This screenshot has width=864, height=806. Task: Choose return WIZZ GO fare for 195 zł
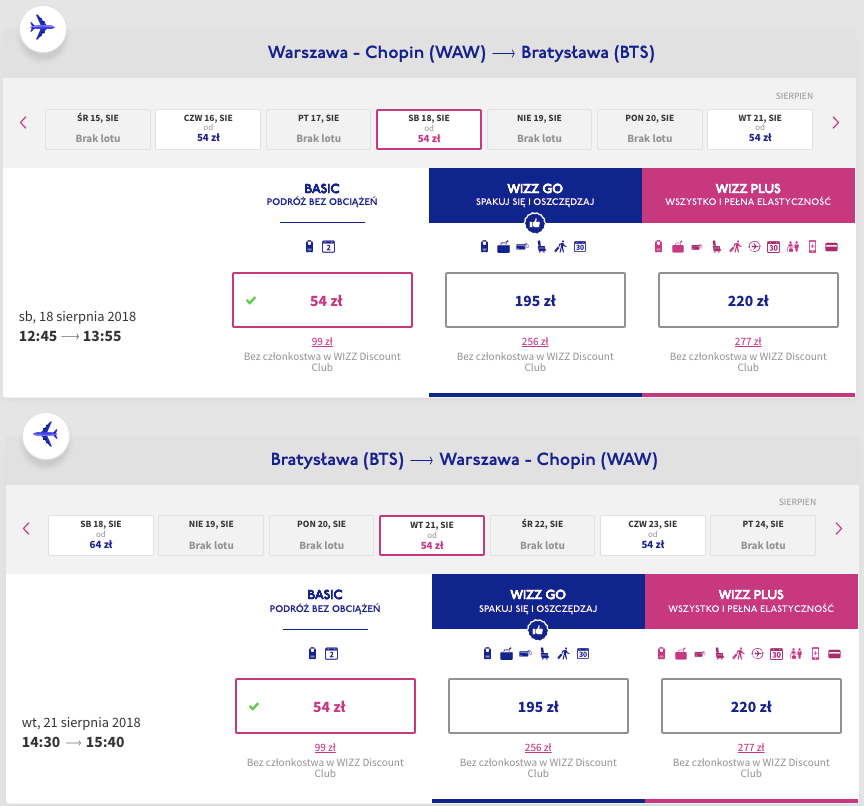pos(538,706)
